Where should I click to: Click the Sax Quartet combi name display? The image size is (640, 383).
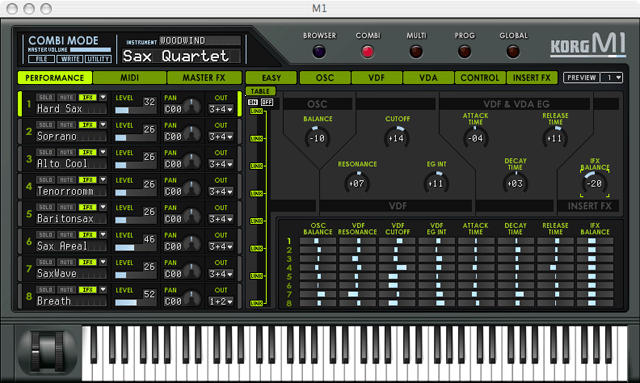pos(181,56)
